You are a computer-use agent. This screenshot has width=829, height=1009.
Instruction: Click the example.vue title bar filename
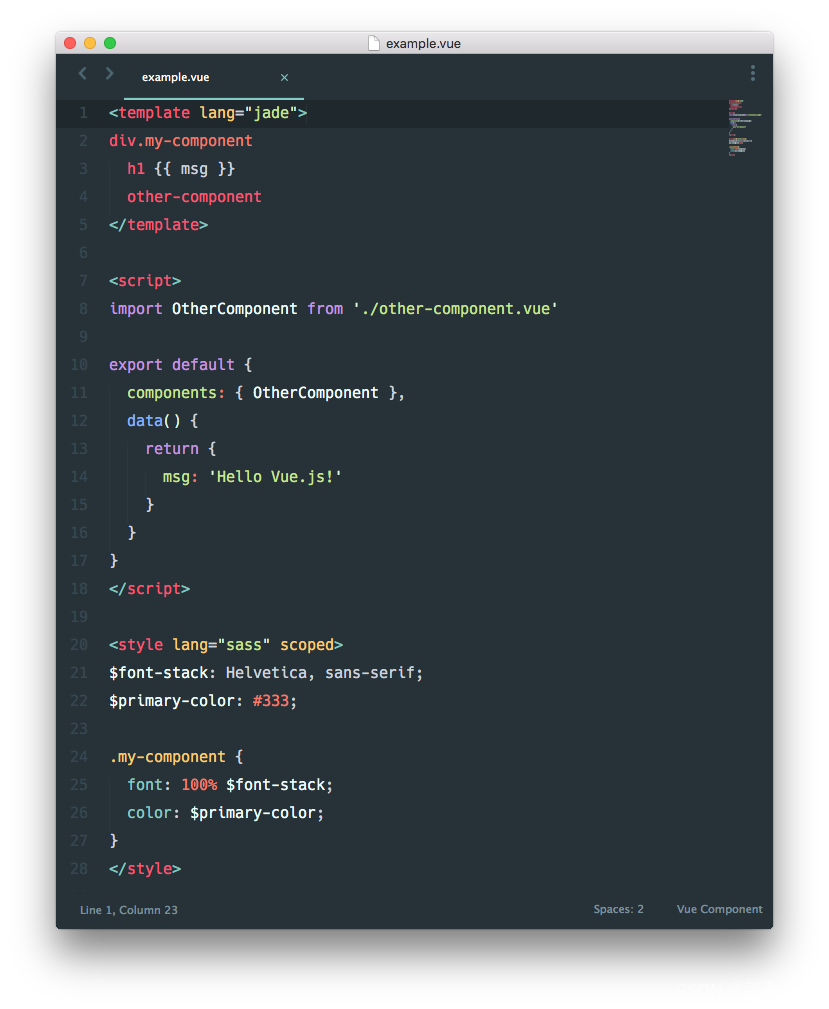click(424, 44)
